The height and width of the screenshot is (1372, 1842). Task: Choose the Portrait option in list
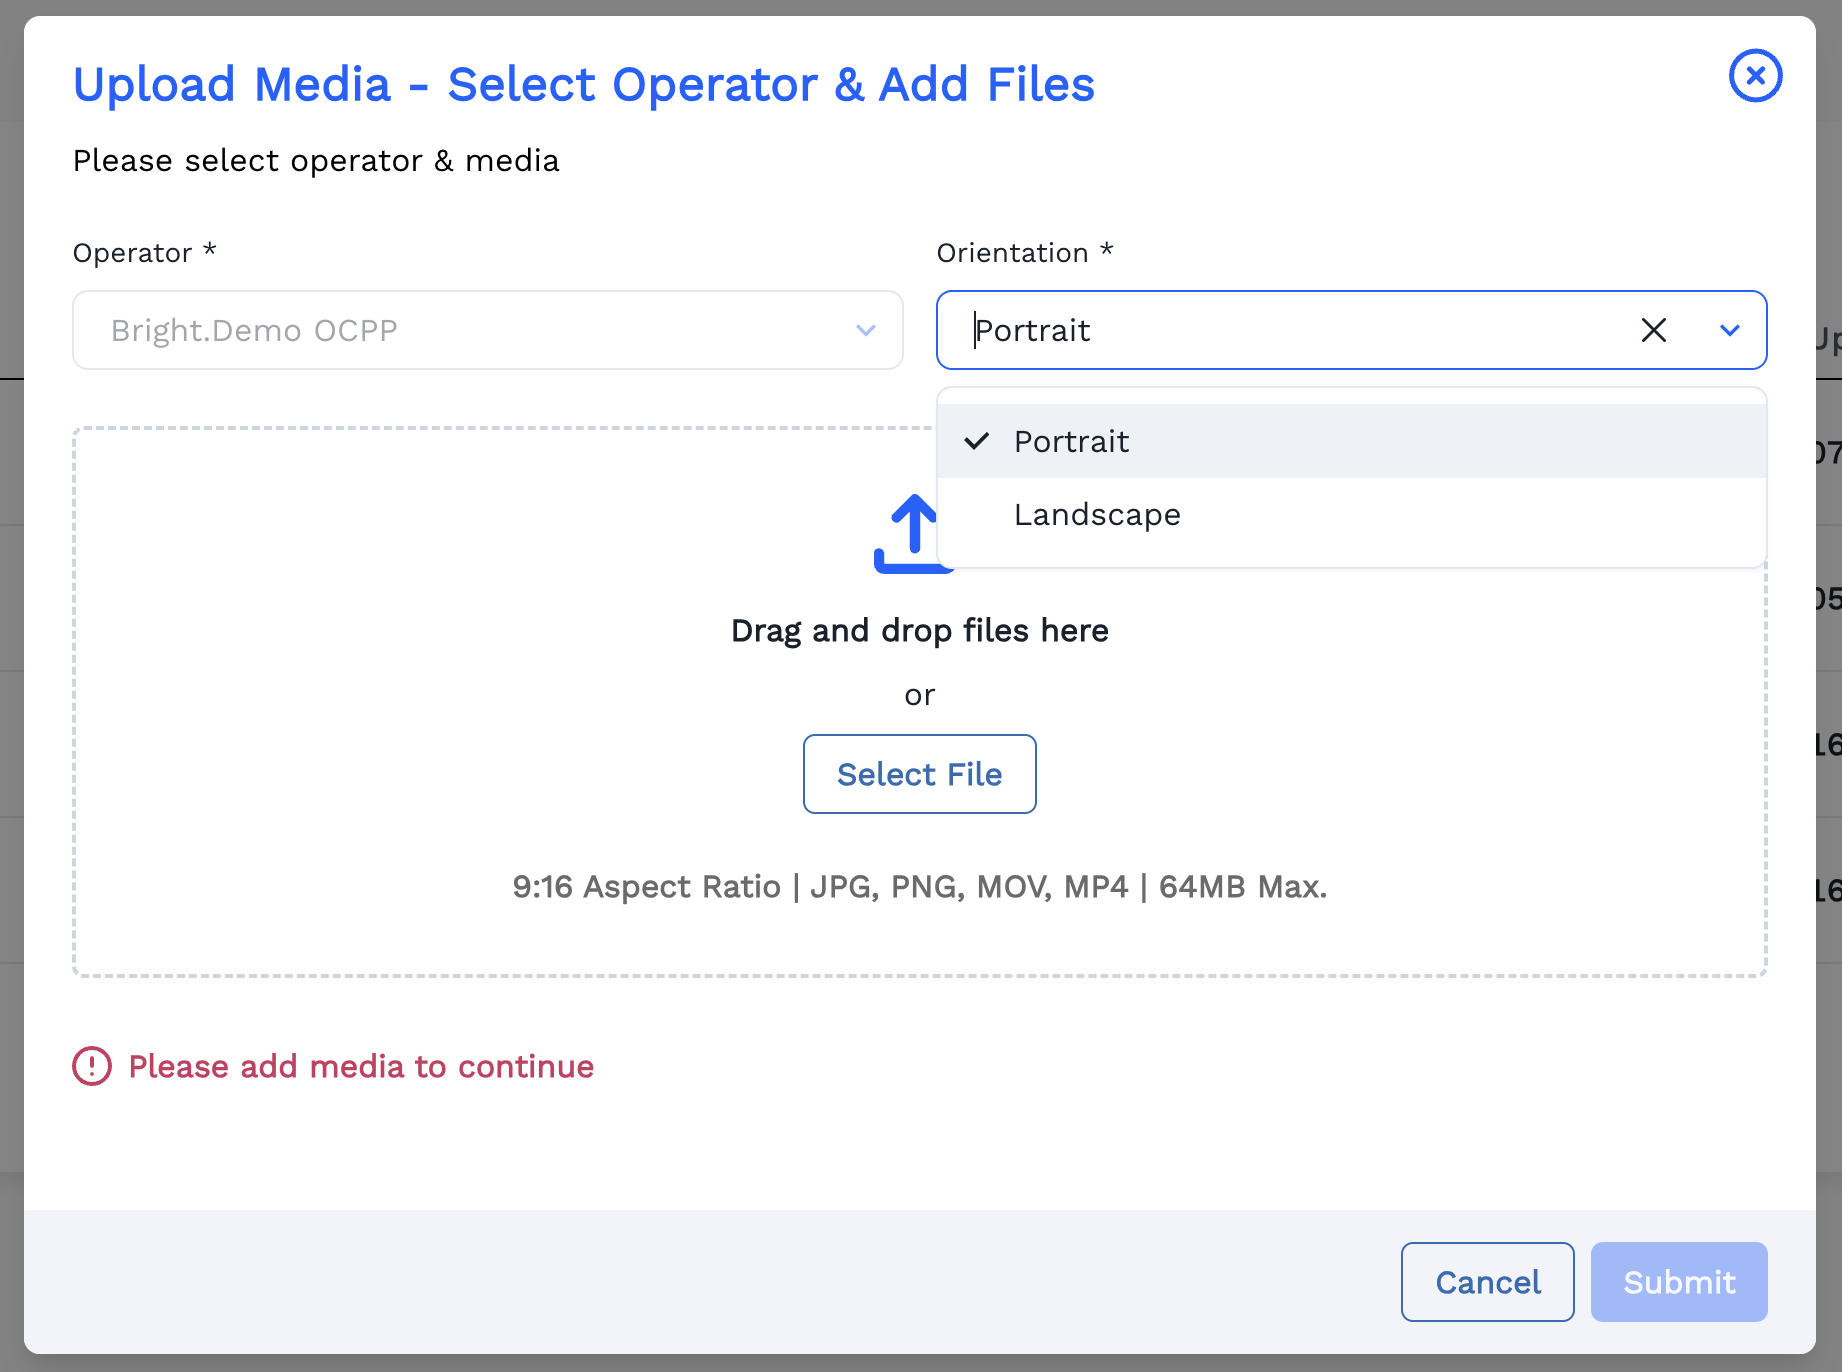[1071, 441]
